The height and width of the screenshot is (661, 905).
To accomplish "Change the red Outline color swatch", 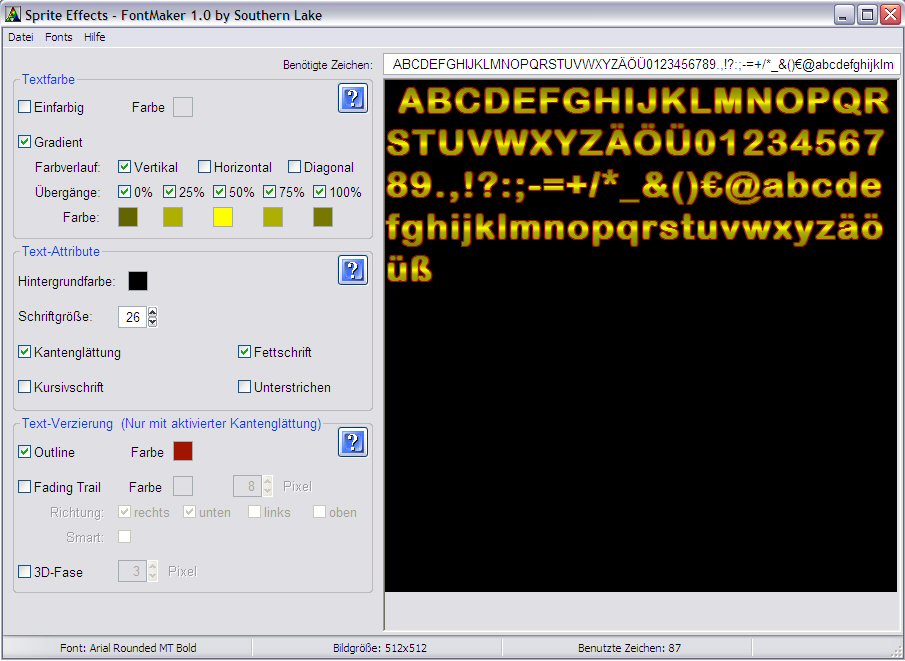I will 183,451.
